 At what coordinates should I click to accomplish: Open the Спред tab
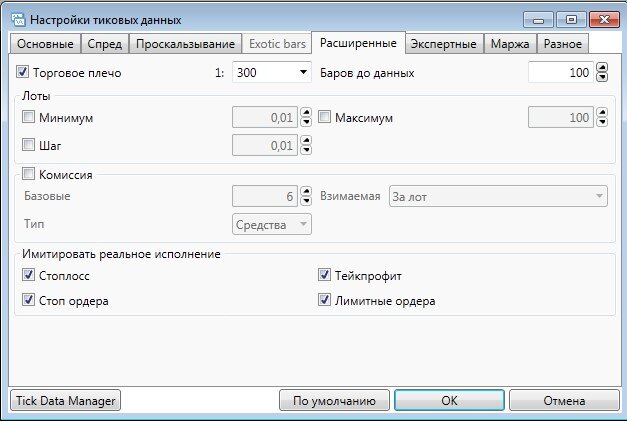tap(105, 44)
